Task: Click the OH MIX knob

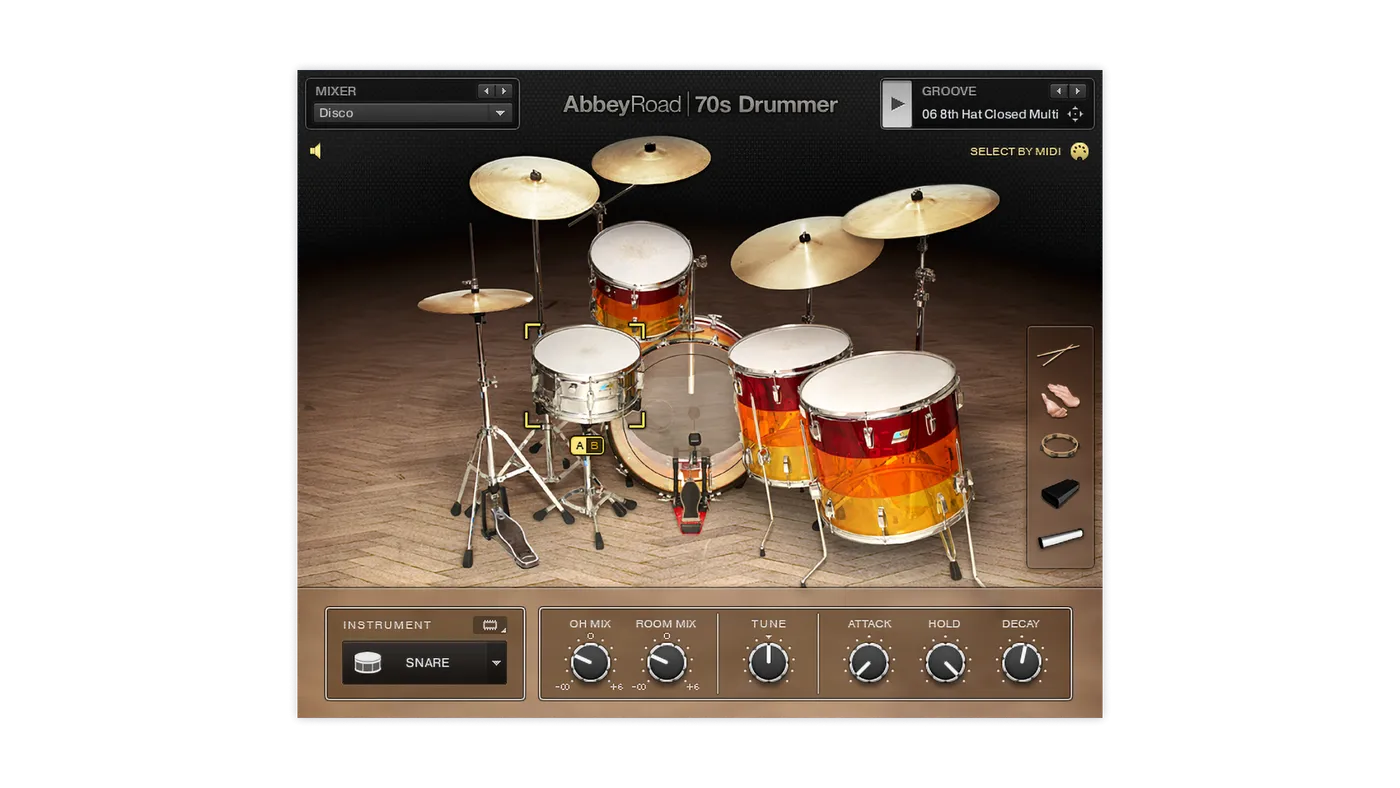Action: point(590,662)
